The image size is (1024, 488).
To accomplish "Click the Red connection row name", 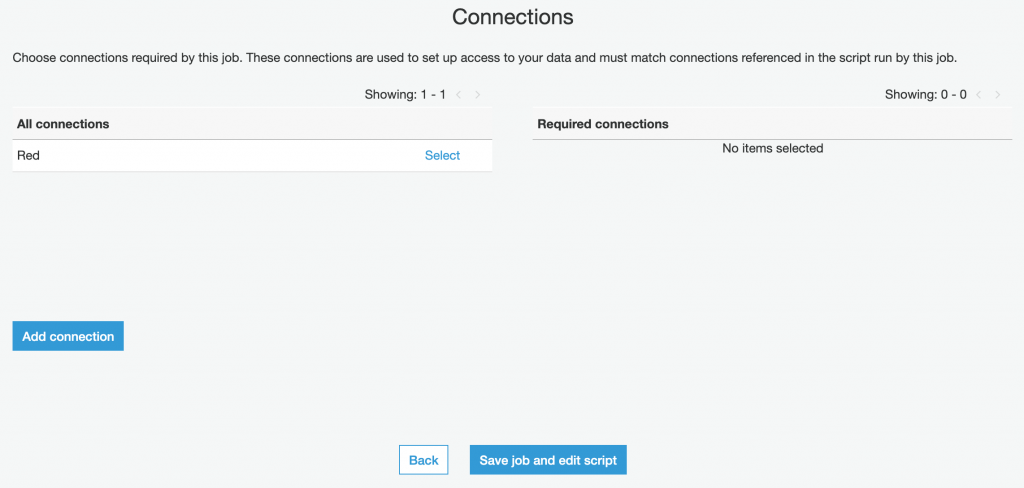I will (x=29, y=155).
